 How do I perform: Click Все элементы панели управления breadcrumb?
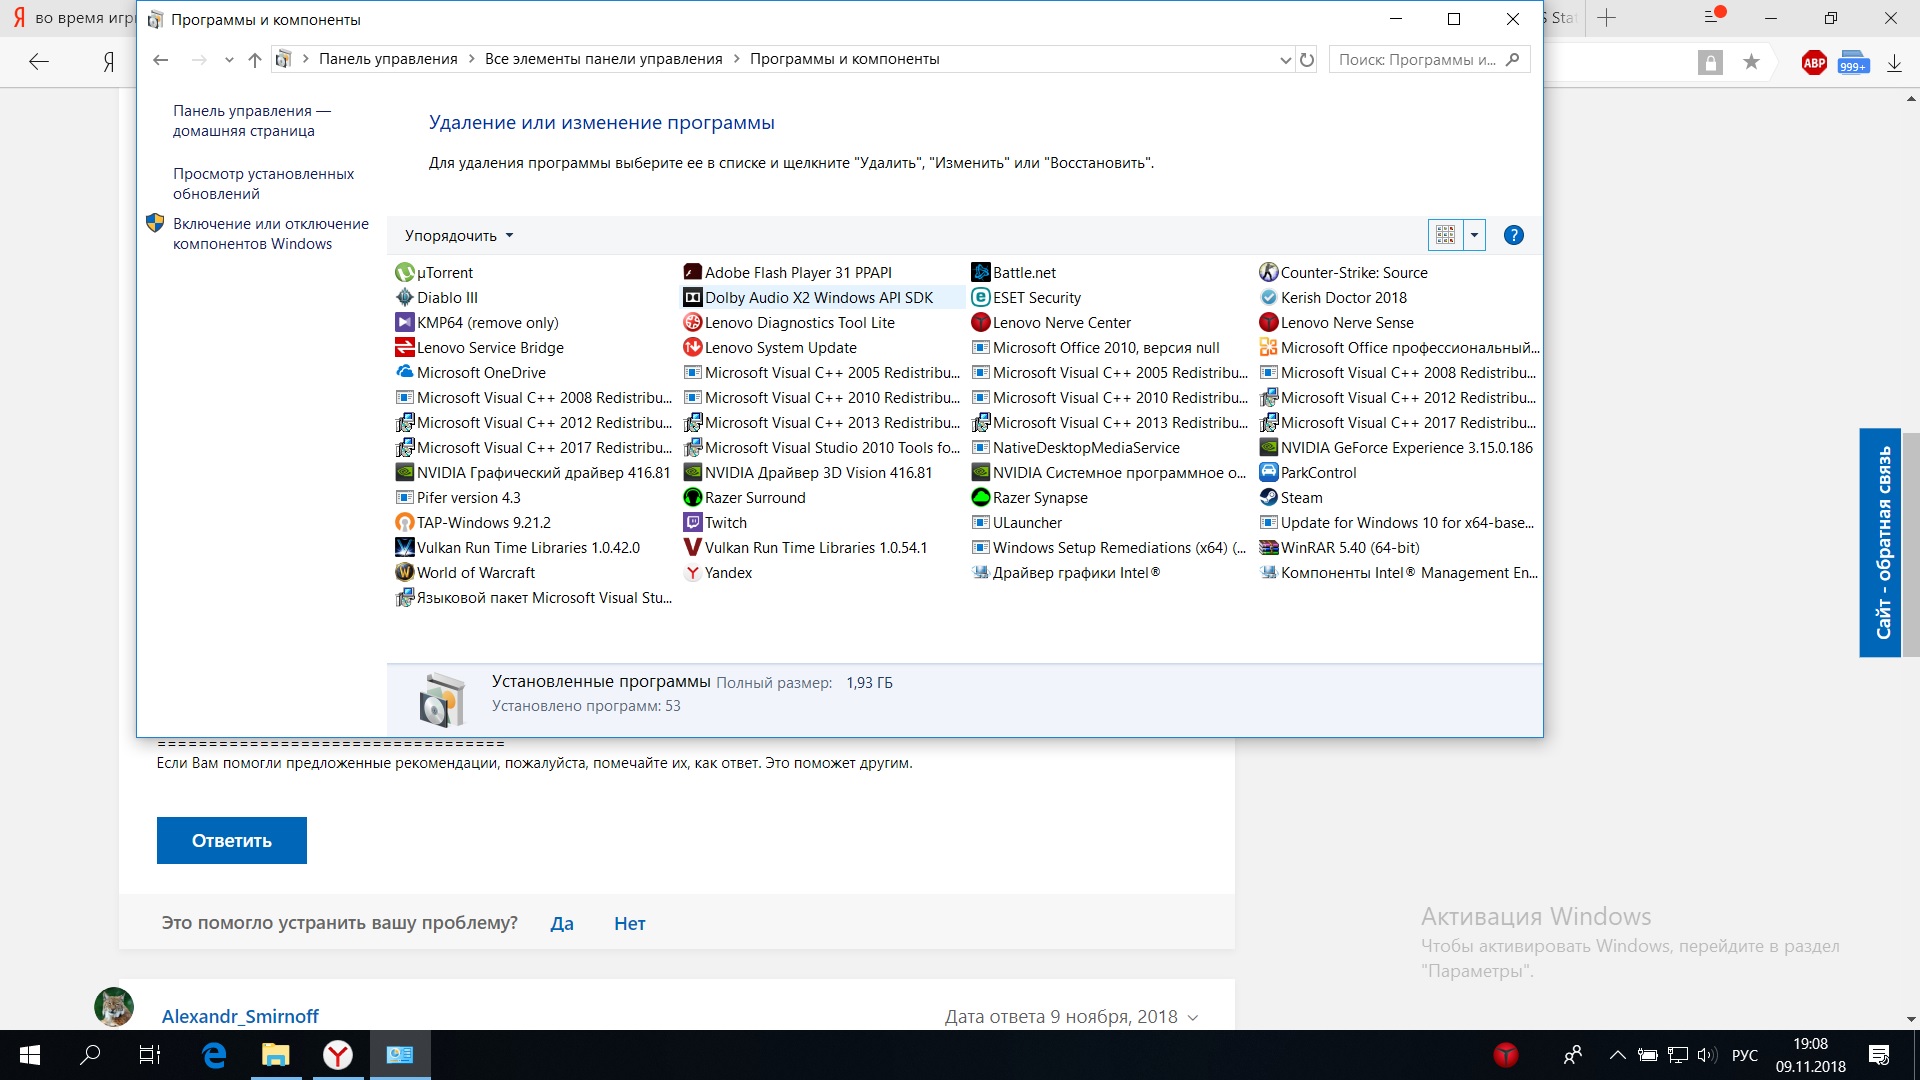click(x=604, y=59)
